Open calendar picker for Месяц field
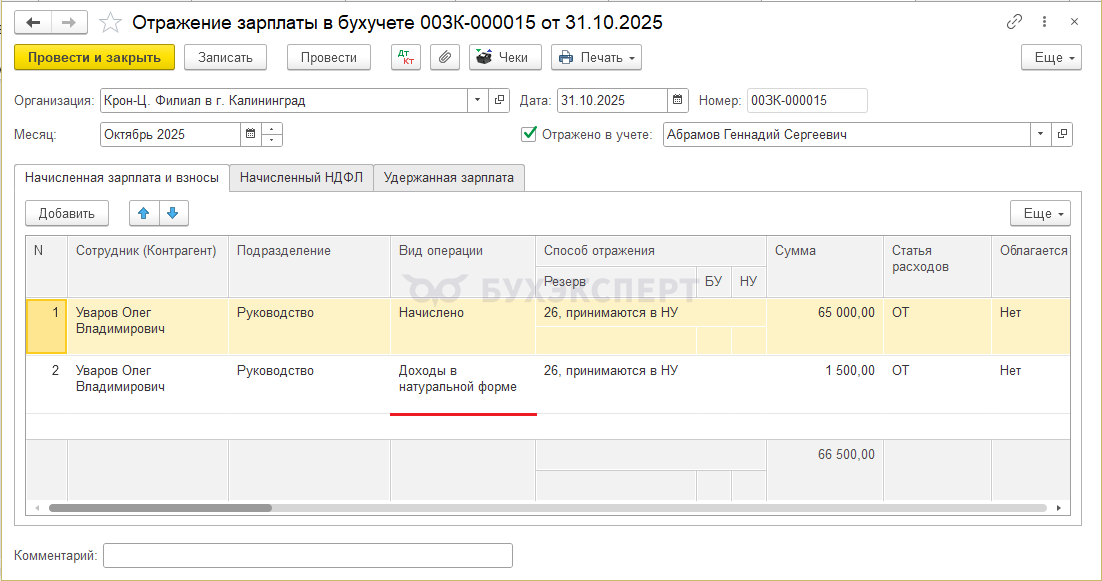 point(250,134)
